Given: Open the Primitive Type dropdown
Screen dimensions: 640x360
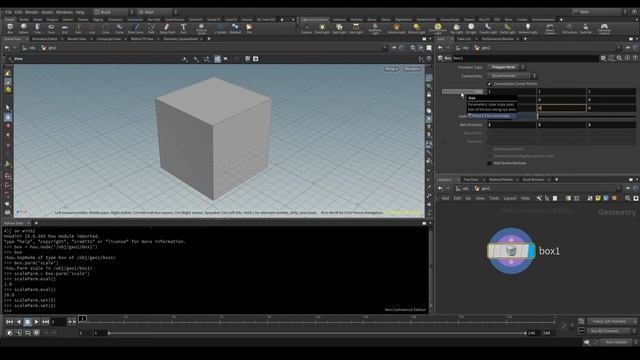Looking at the screenshot, I should 506,67.
